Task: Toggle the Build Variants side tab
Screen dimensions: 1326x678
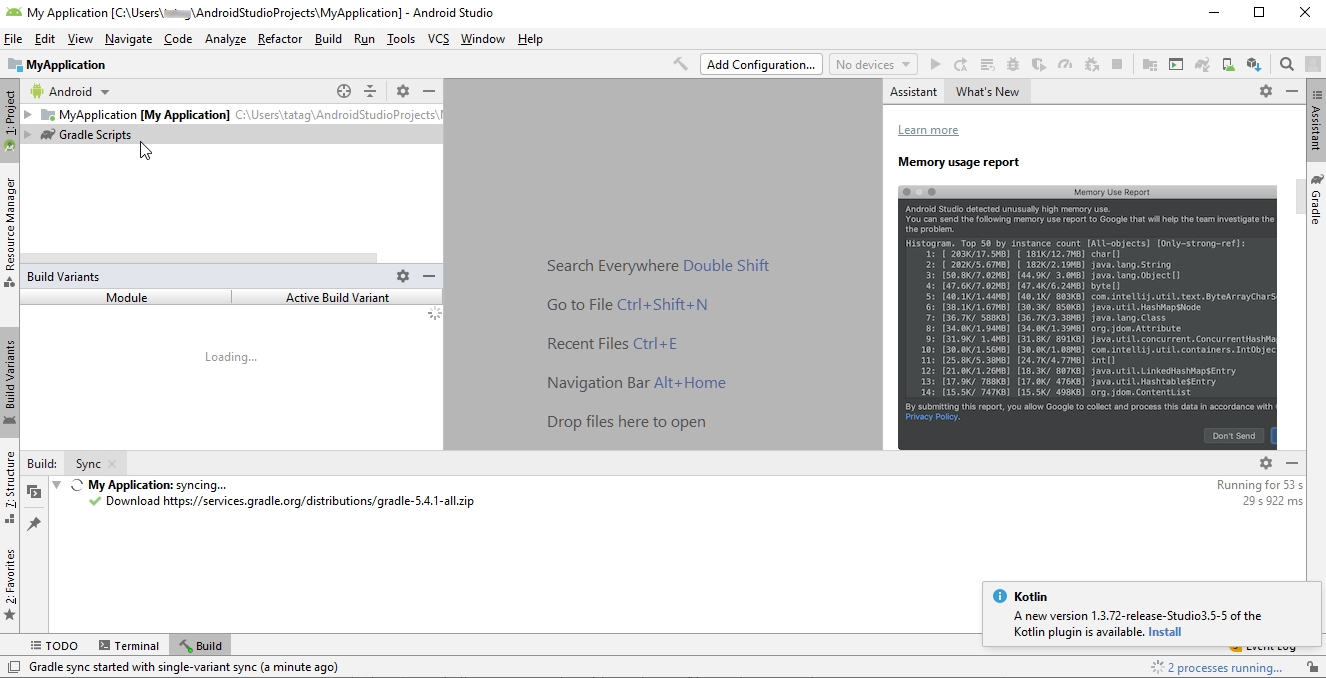Action: pos(10,381)
